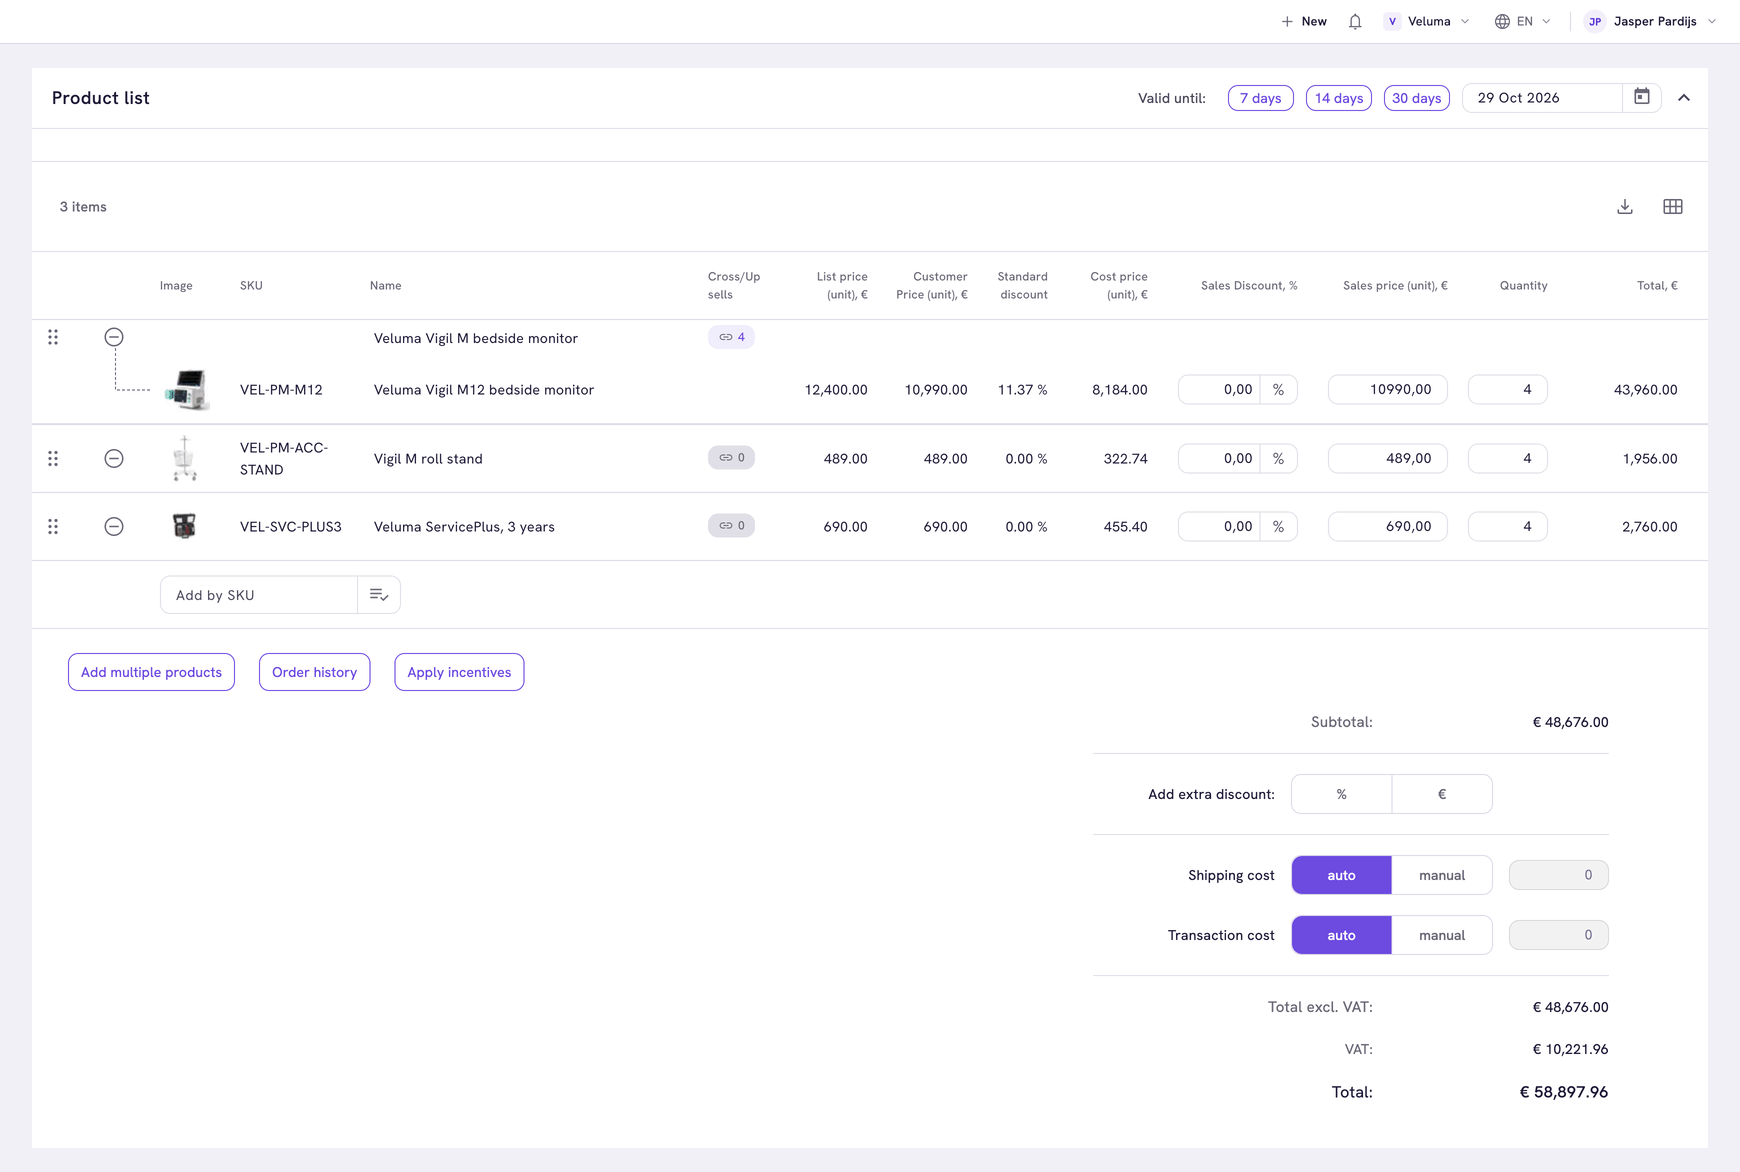Edit sales discount for VEL-PM-M12
The image size is (1740, 1172).
click(1219, 389)
